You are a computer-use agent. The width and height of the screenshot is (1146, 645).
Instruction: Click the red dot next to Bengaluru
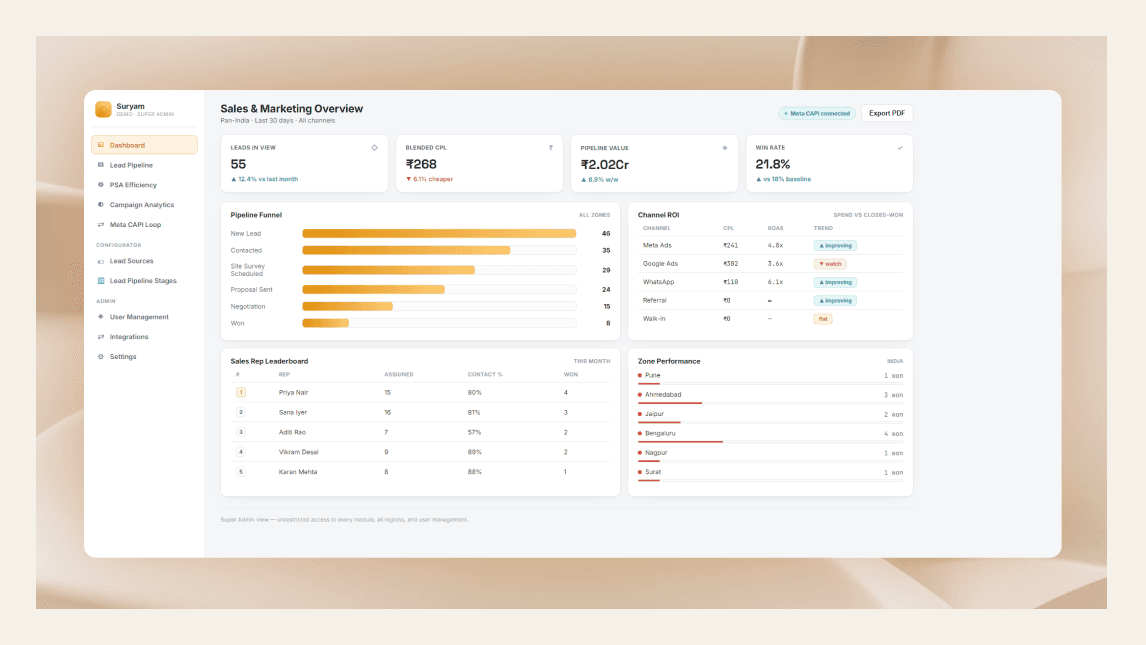click(640, 433)
